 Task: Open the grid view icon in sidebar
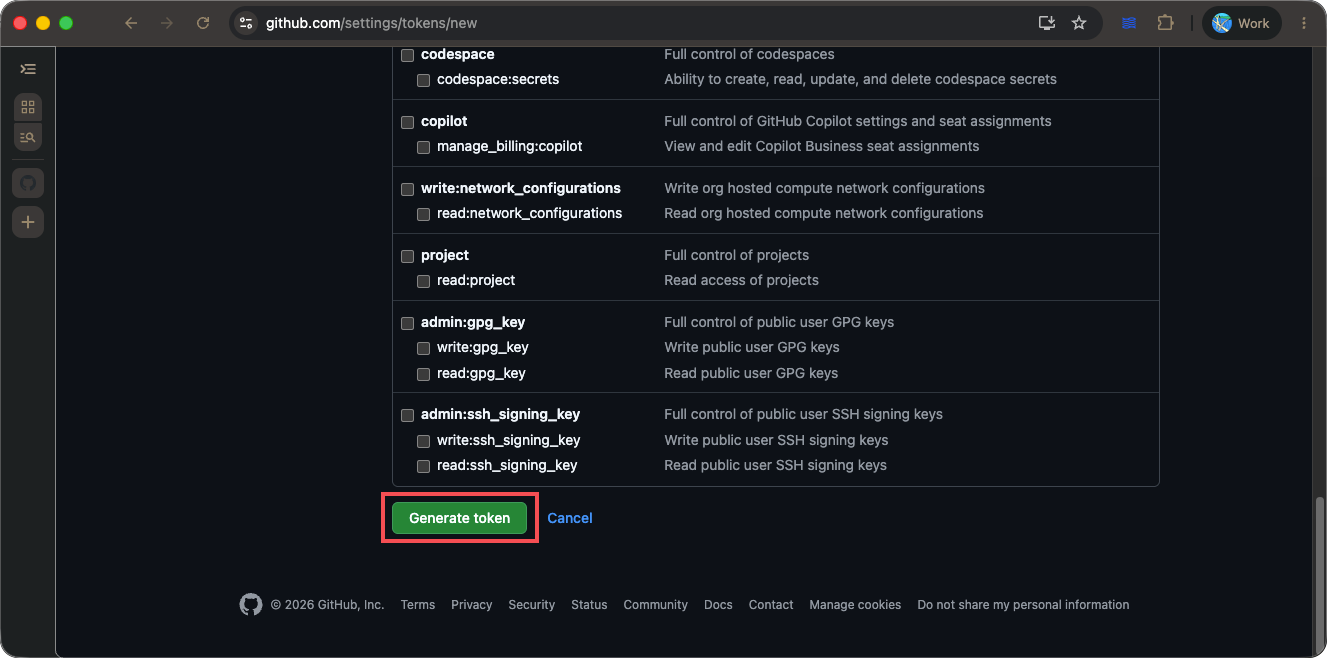pyautogui.click(x=28, y=107)
